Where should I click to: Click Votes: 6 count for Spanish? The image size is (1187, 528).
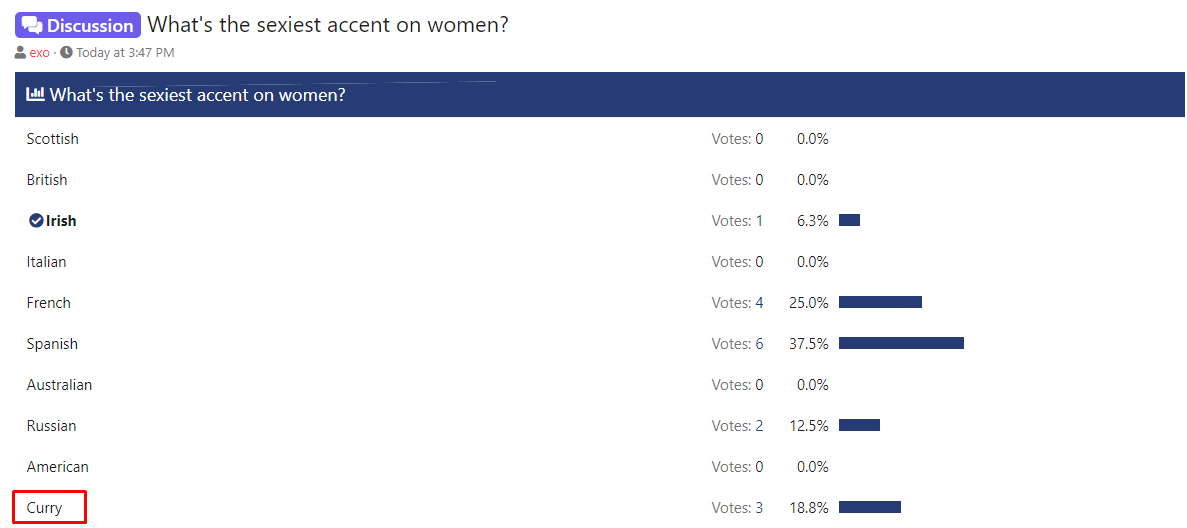737,343
